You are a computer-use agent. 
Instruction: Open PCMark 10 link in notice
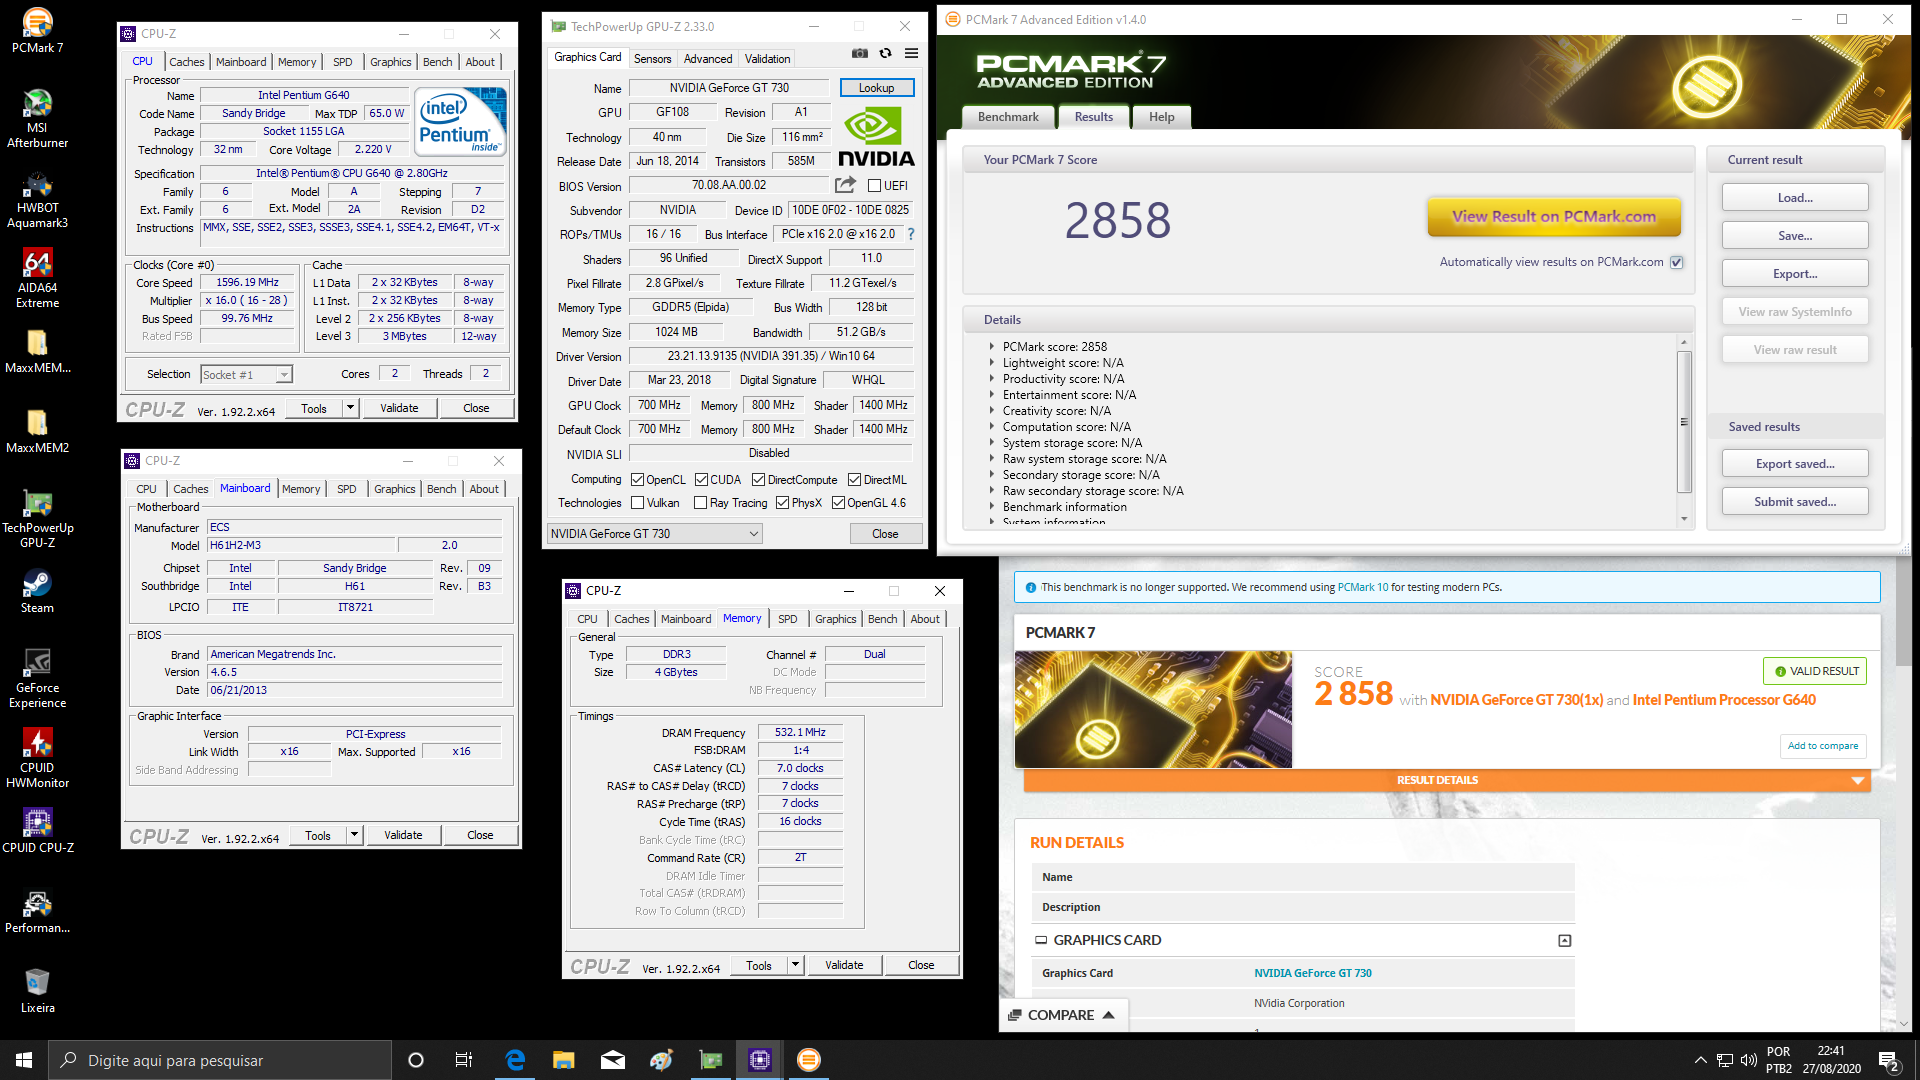pos(1362,588)
